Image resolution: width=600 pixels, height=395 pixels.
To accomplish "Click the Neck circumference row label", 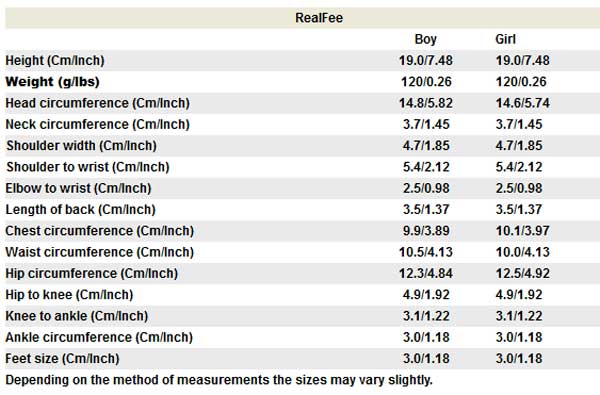I will tap(98, 124).
